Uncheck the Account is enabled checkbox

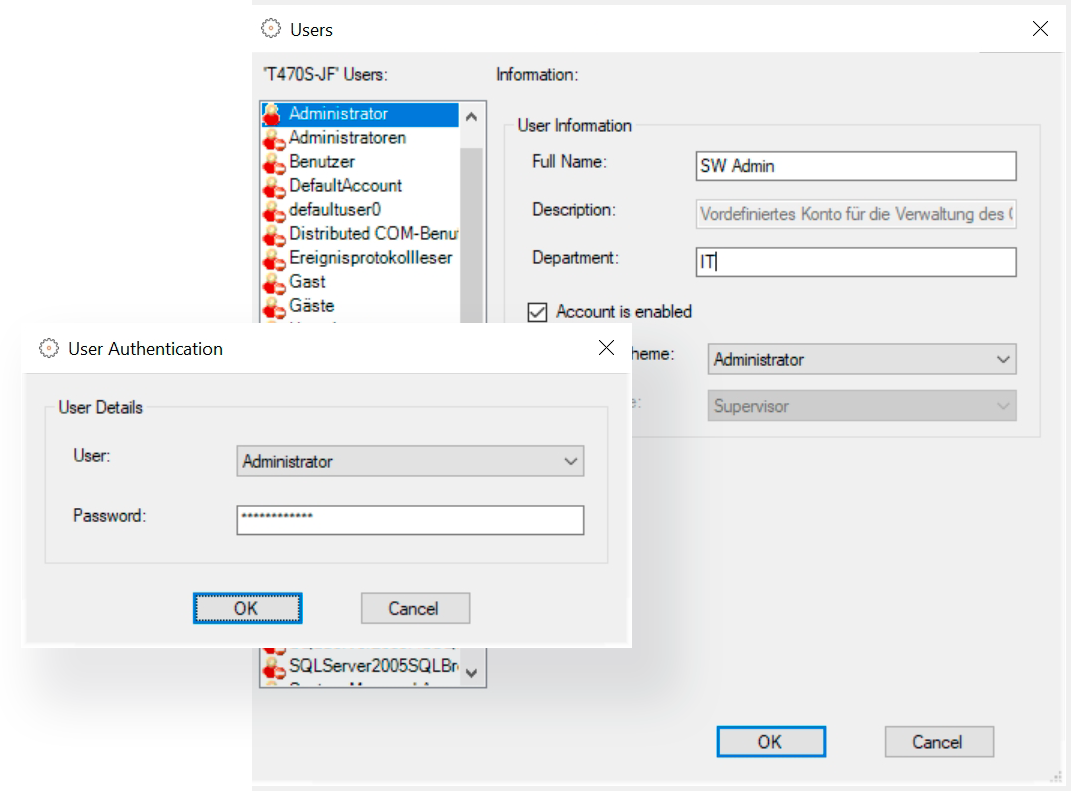tap(537, 312)
